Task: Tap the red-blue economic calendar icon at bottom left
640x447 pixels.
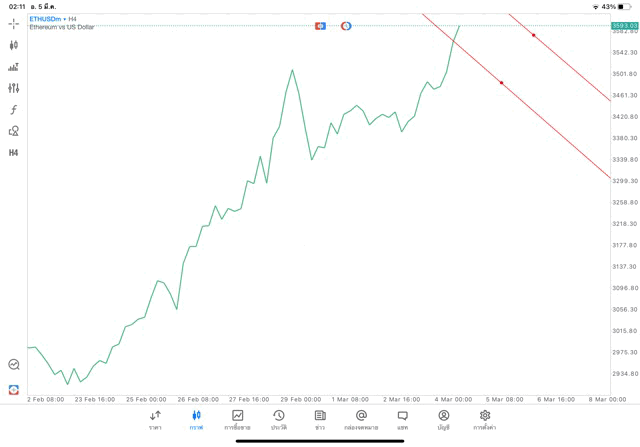Action: [14, 389]
